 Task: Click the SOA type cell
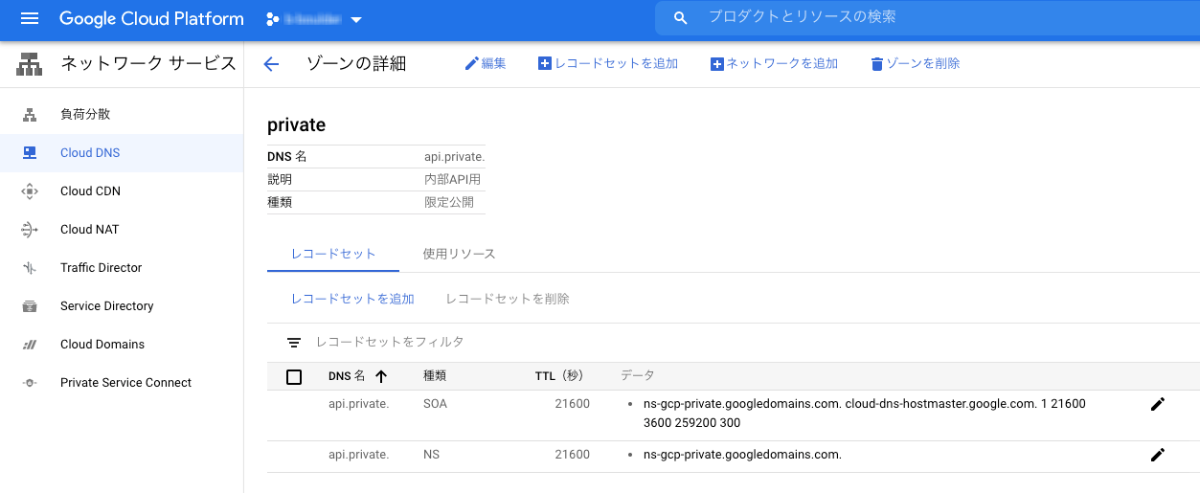pyautogui.click(x=436, y=404)
